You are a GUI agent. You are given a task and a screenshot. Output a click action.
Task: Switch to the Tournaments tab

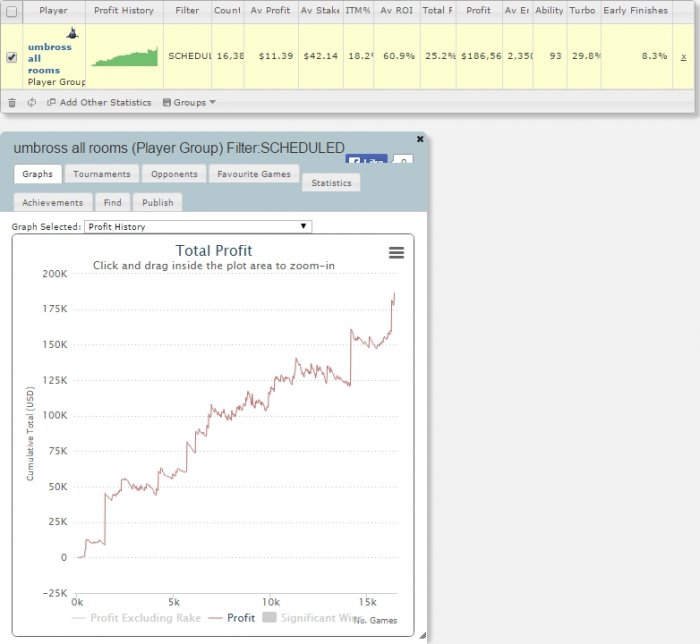[x=101, y=174]
